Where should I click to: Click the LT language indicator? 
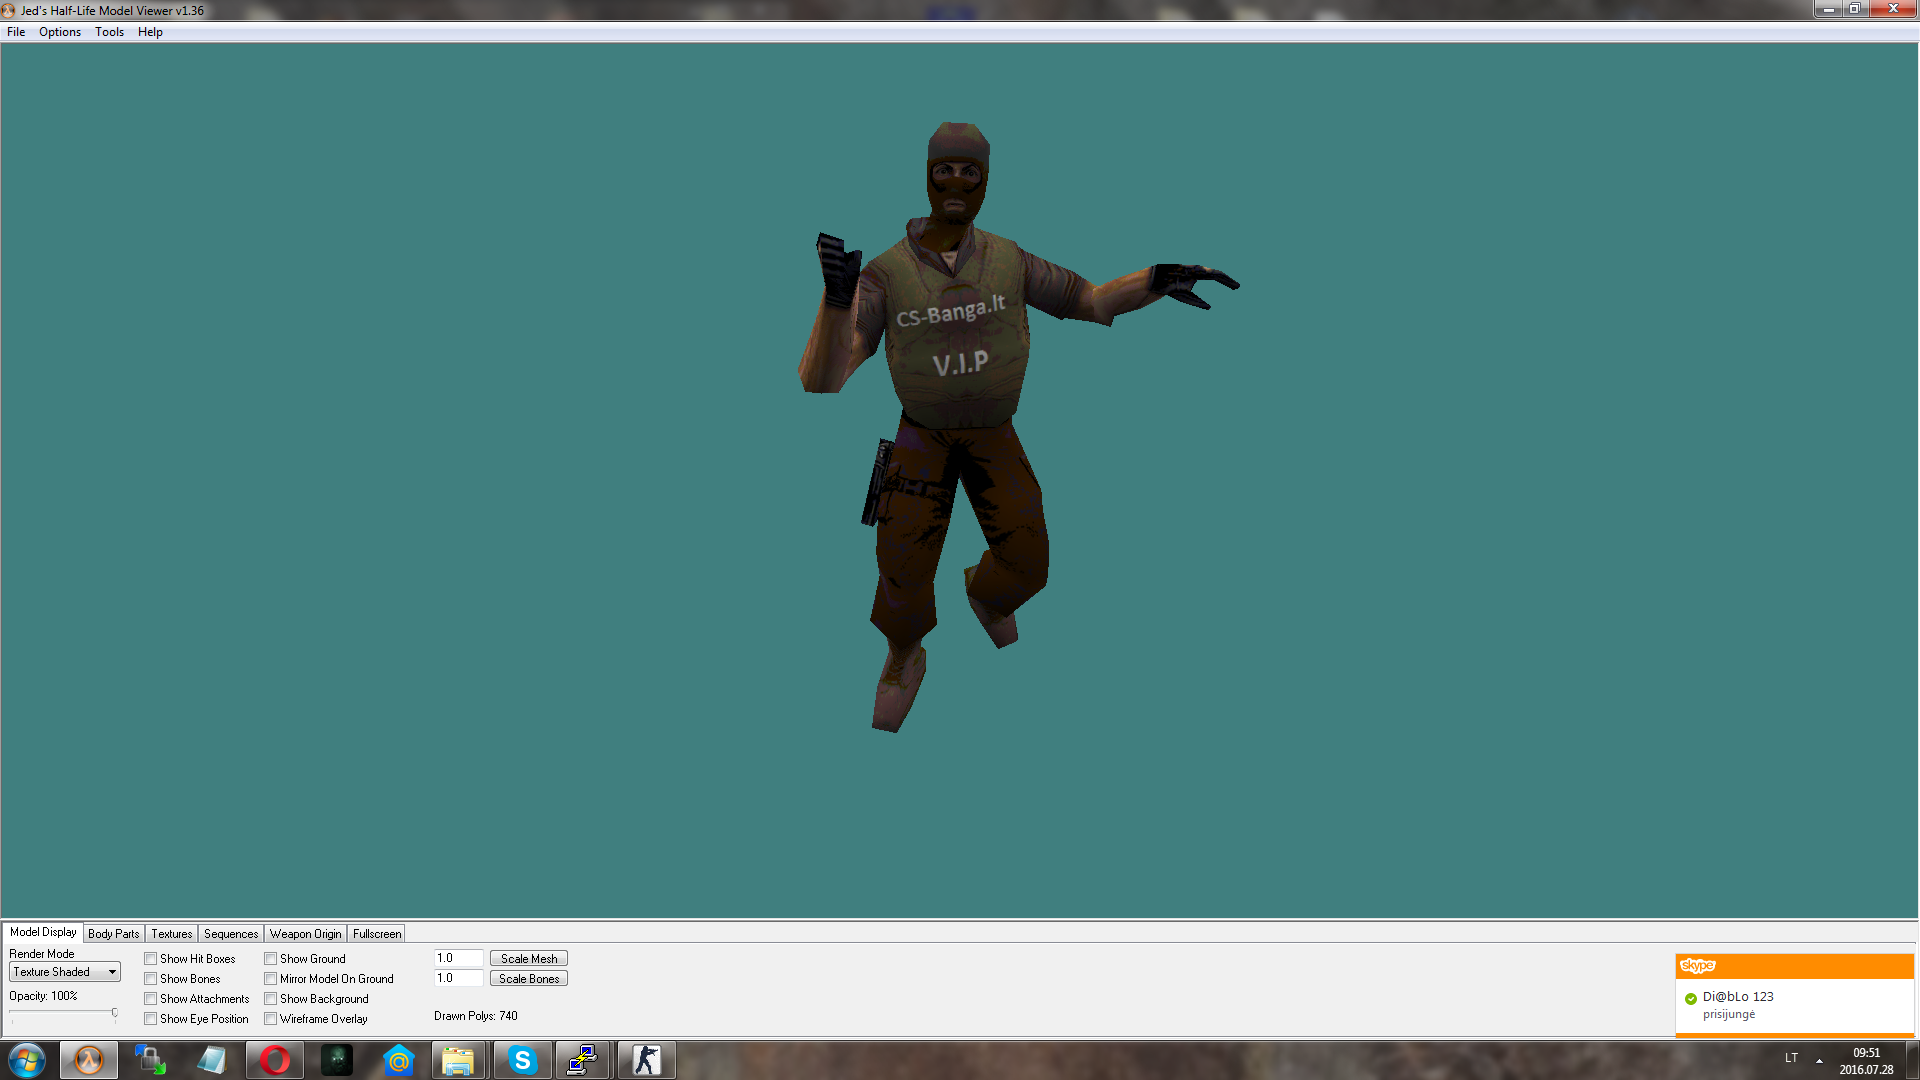(x=1791, y=1058)
